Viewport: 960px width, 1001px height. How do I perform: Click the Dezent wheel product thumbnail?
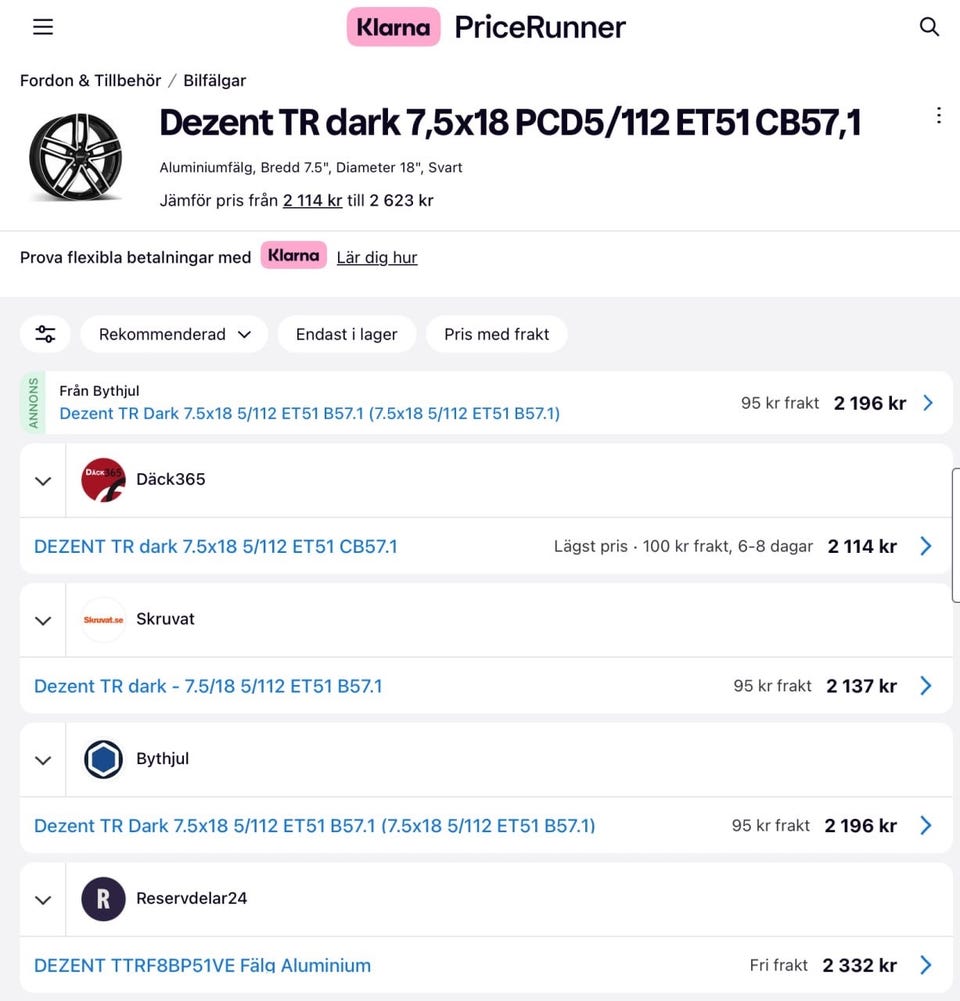pos(76,157)
